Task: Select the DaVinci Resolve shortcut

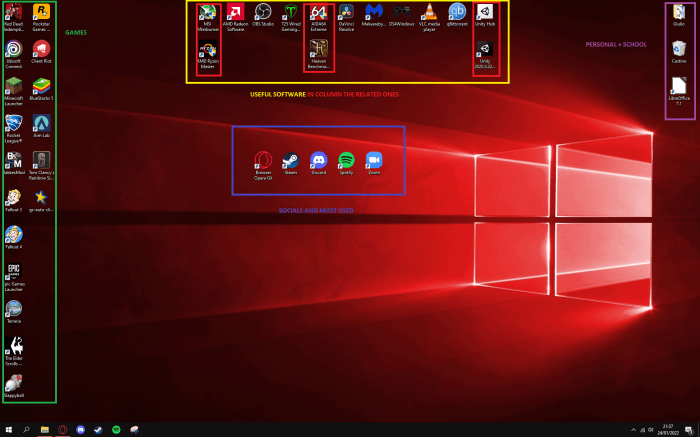Action: click(x=346, y=17)
